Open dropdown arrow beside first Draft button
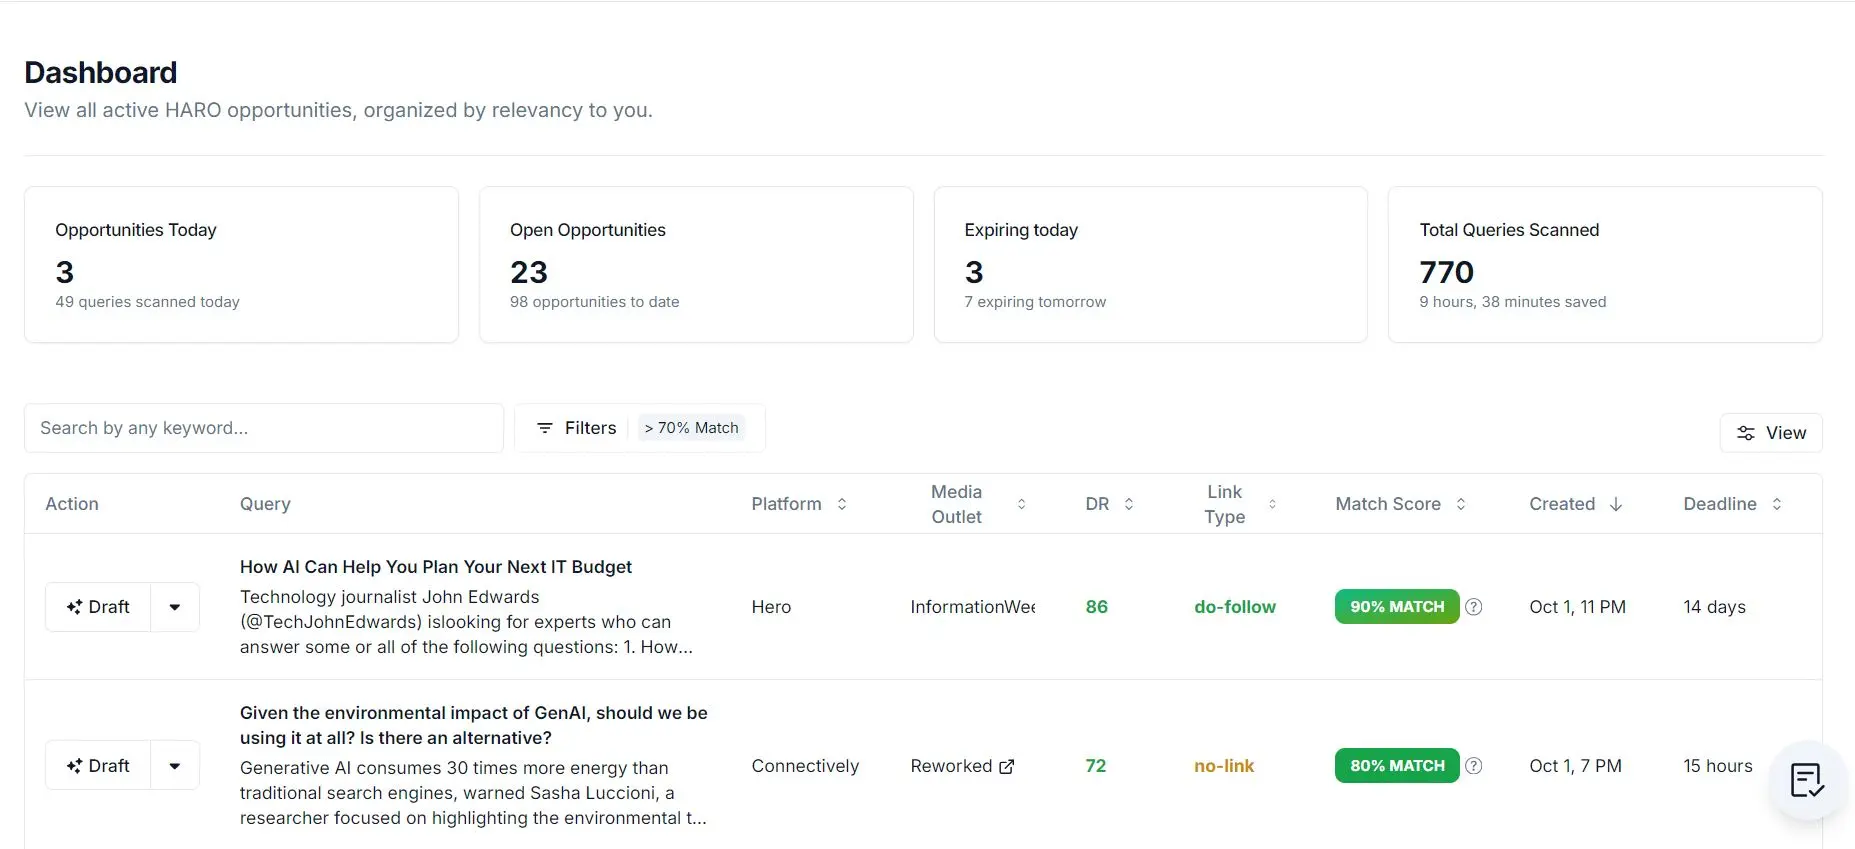The image size is (1855, 849). pyautogui.click(x=175, y=607)
